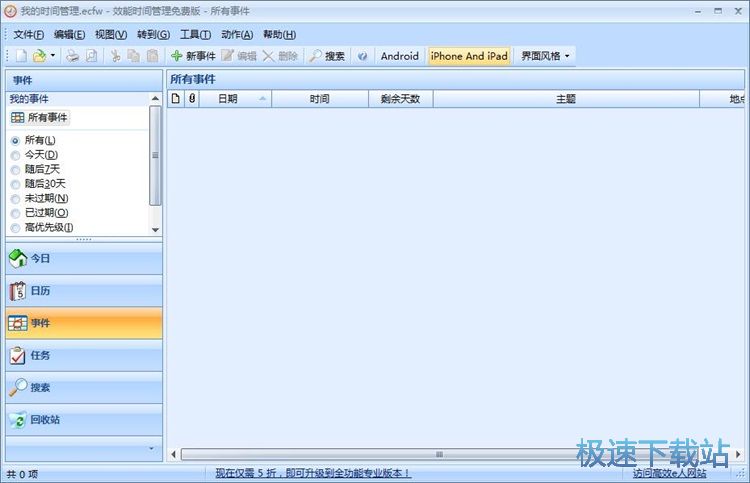750x483 pixels.
Task: Click the document type column header icon
Action: coord(176,99)
